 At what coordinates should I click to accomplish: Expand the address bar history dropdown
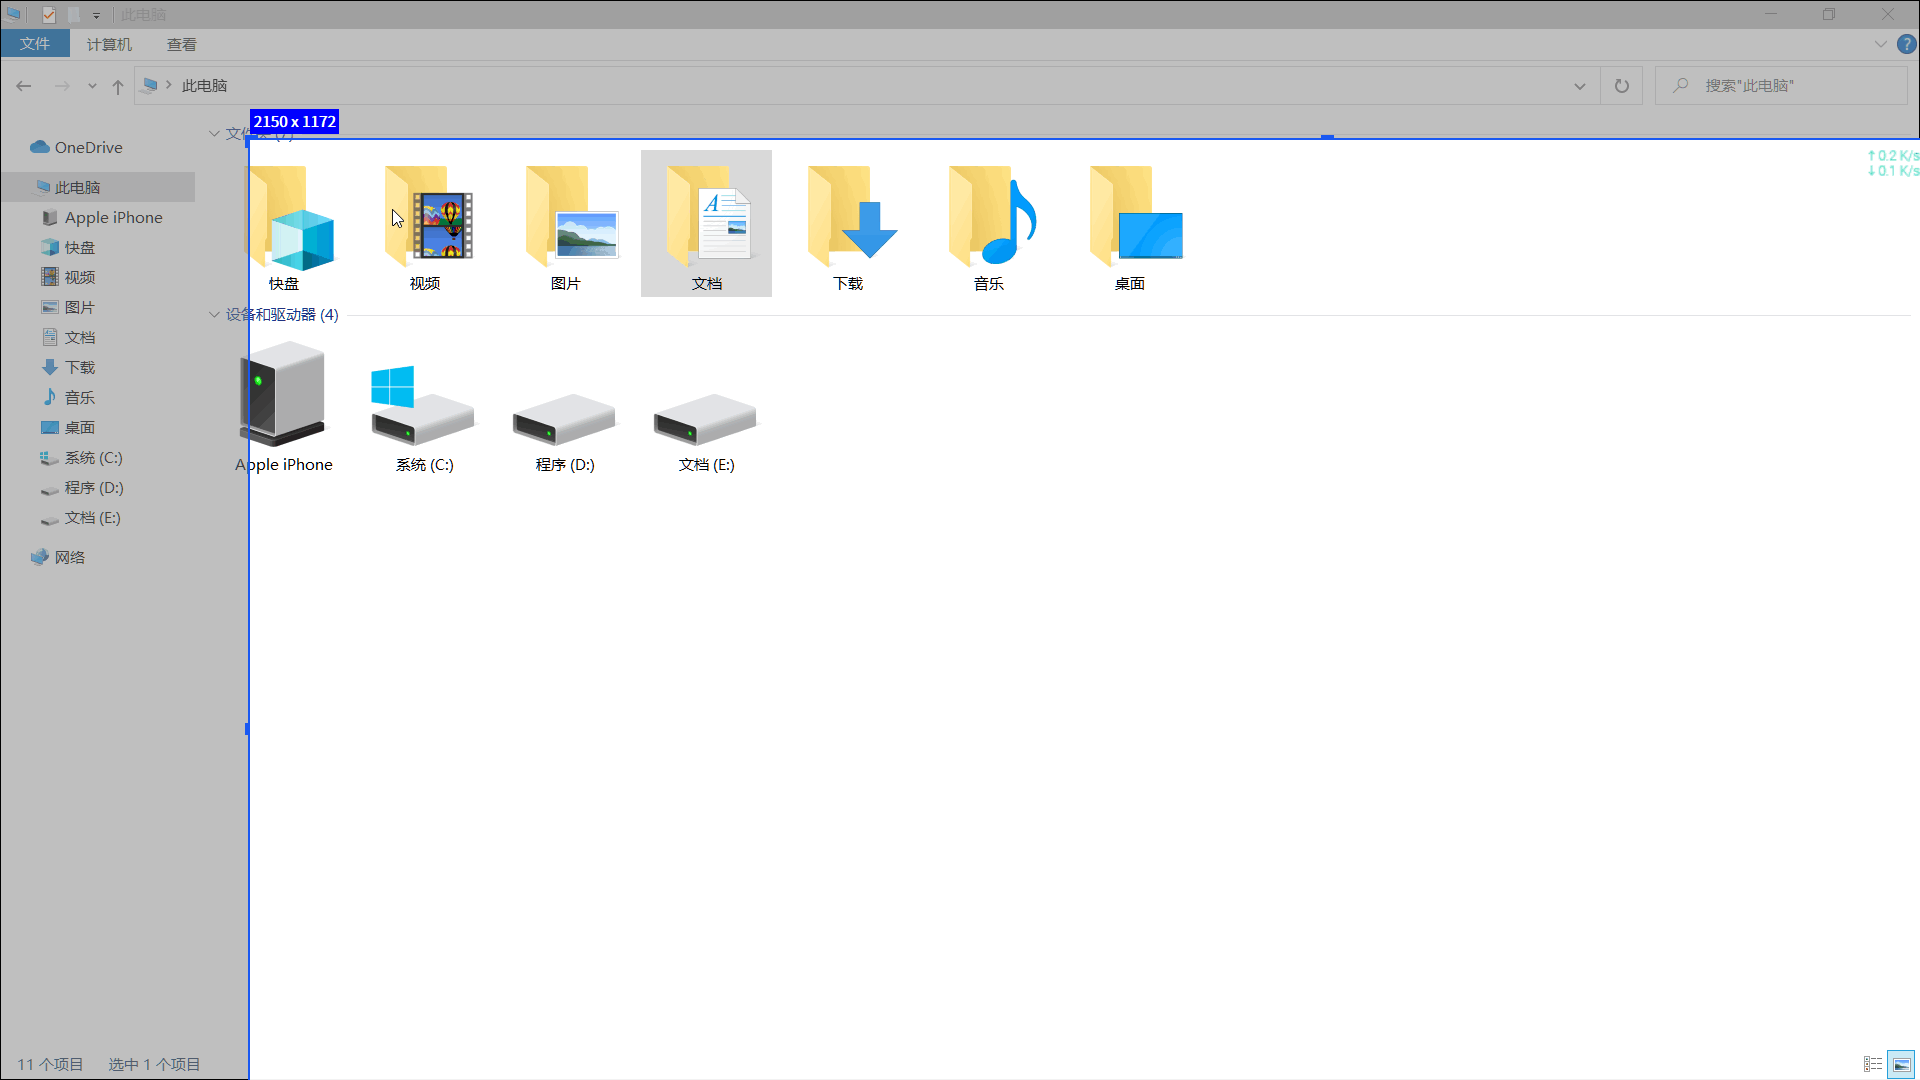(1580, 86)
